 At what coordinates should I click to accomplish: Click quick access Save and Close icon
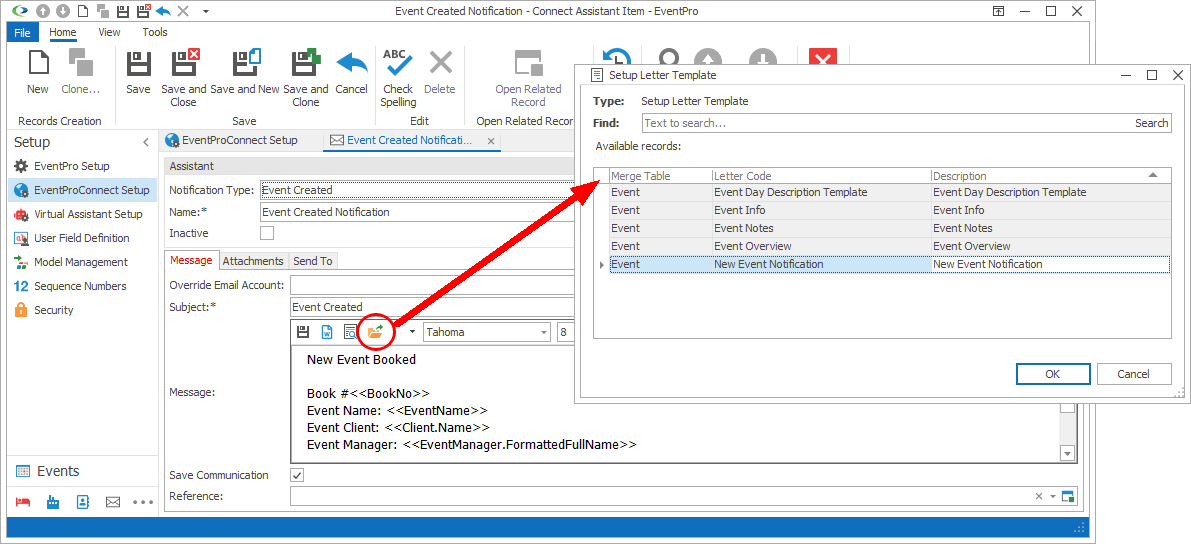pos(142,11)
